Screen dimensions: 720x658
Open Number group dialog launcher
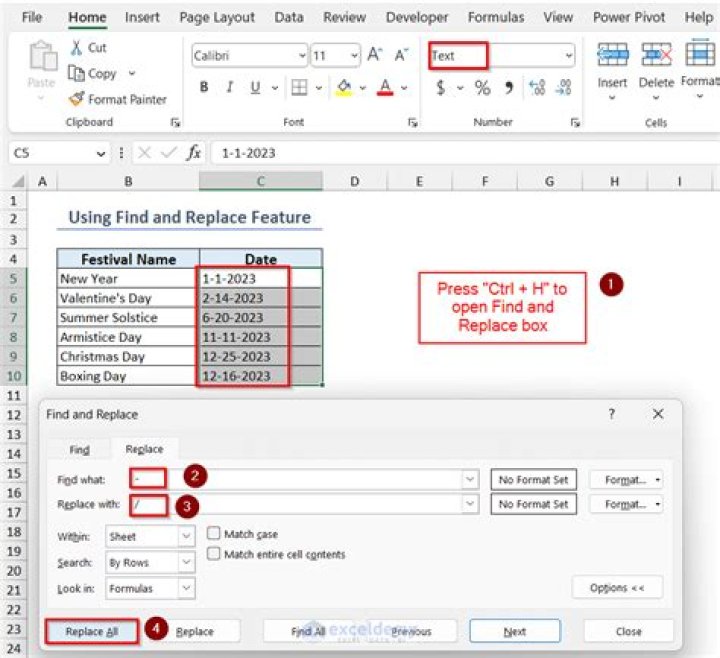pyautogui.click(x=575, y=122)
